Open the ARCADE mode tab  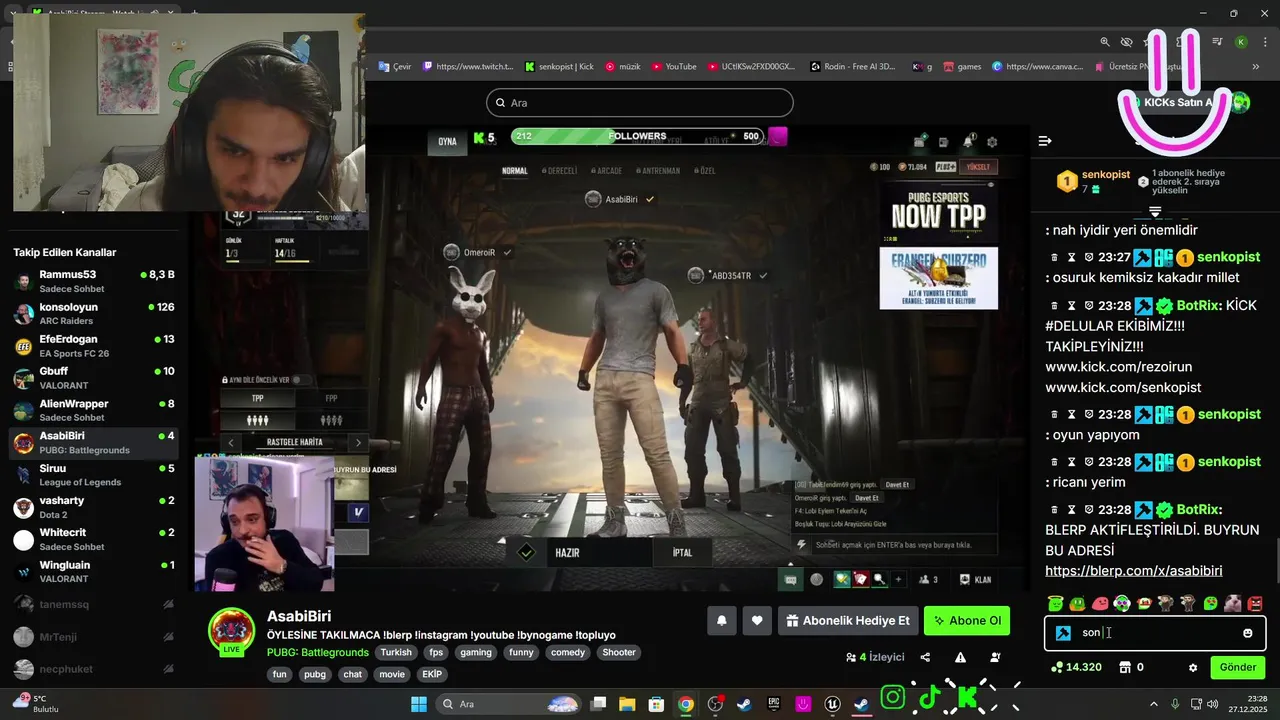[x=606, y=171]
